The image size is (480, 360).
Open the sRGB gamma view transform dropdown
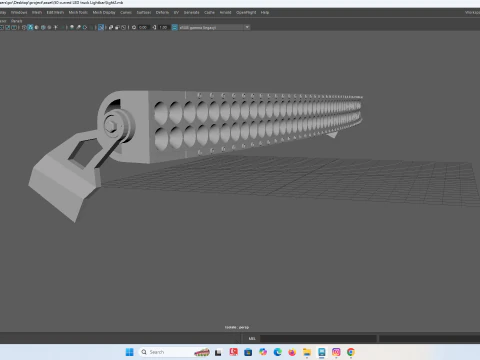[x=214, y=27]
